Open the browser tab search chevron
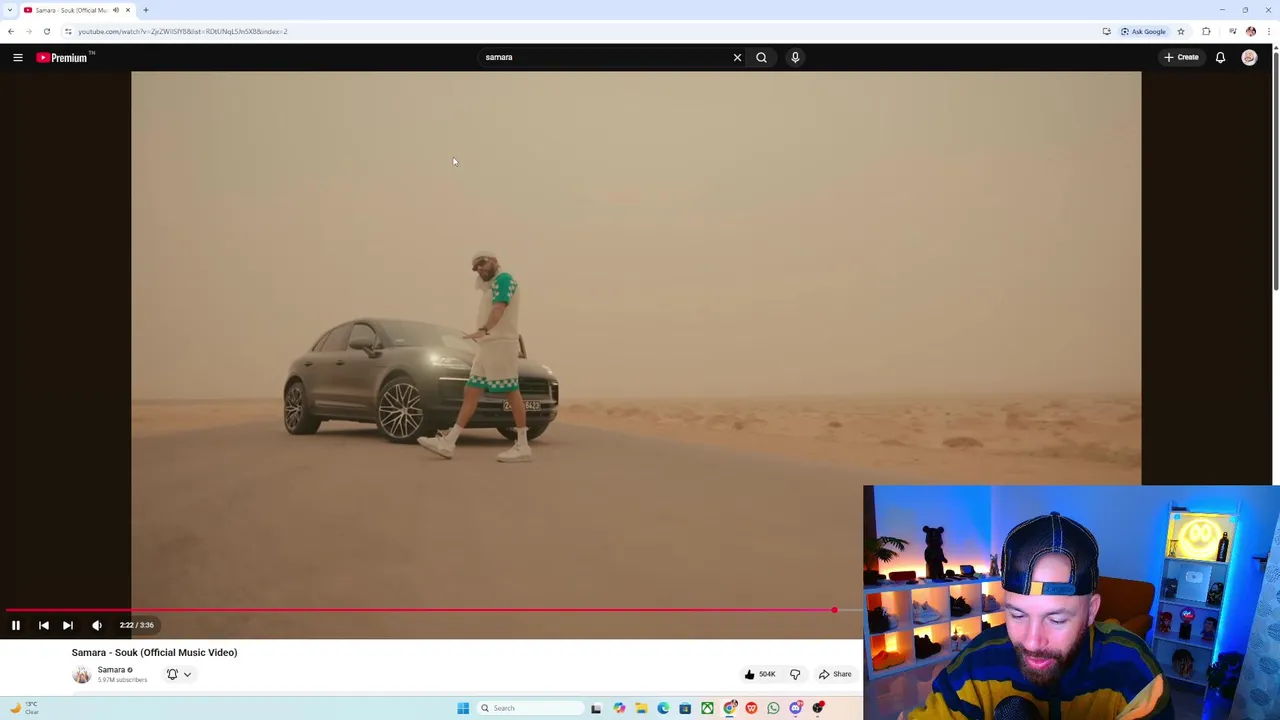Screen dimensions: 1280x720 pyautogui.click(x=9, y=10)
